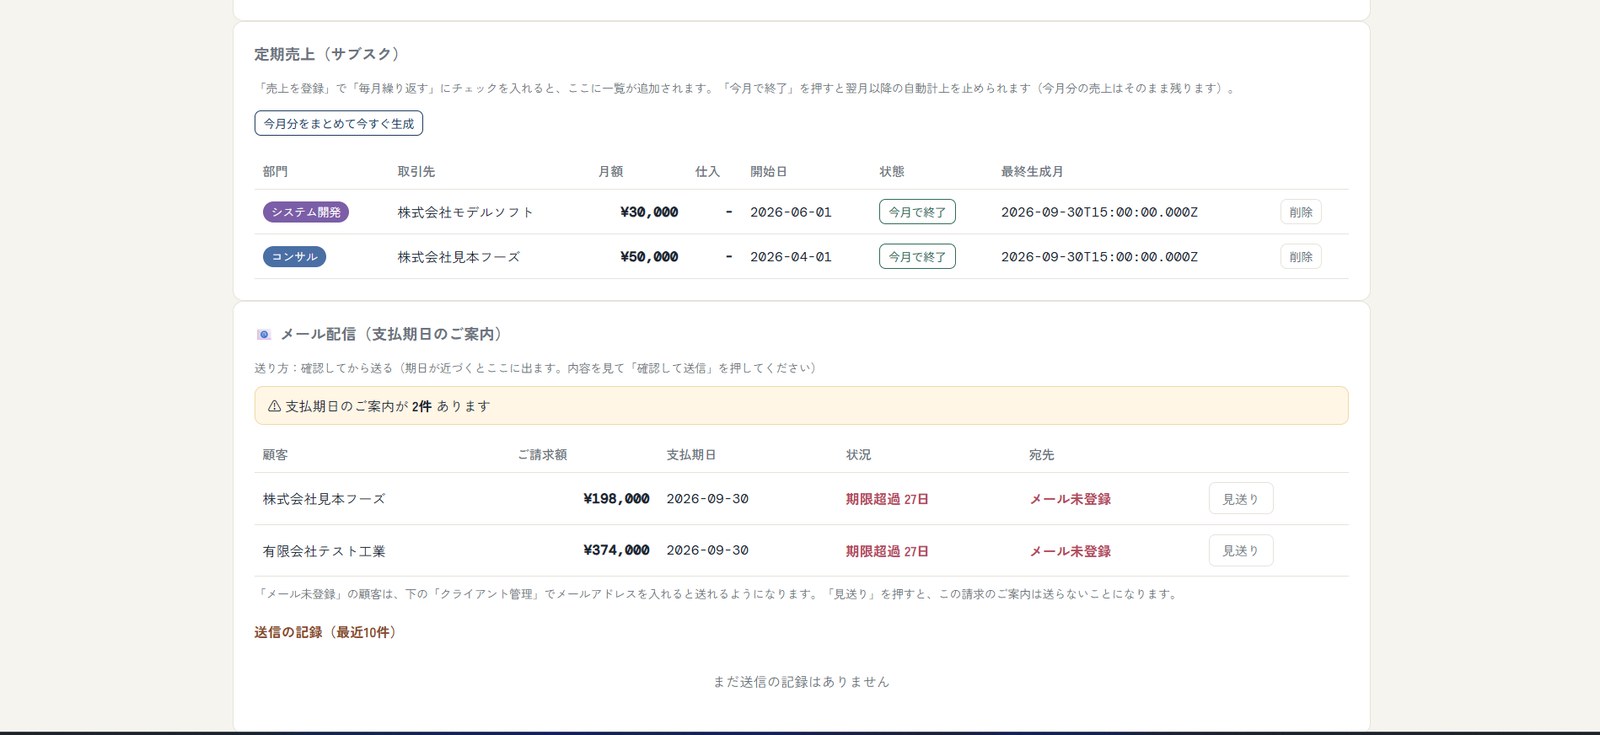Click 今月分をまとめて今すぐ生成 button
The height and width of the screenshot is (735, 1600).
point(339,123)
